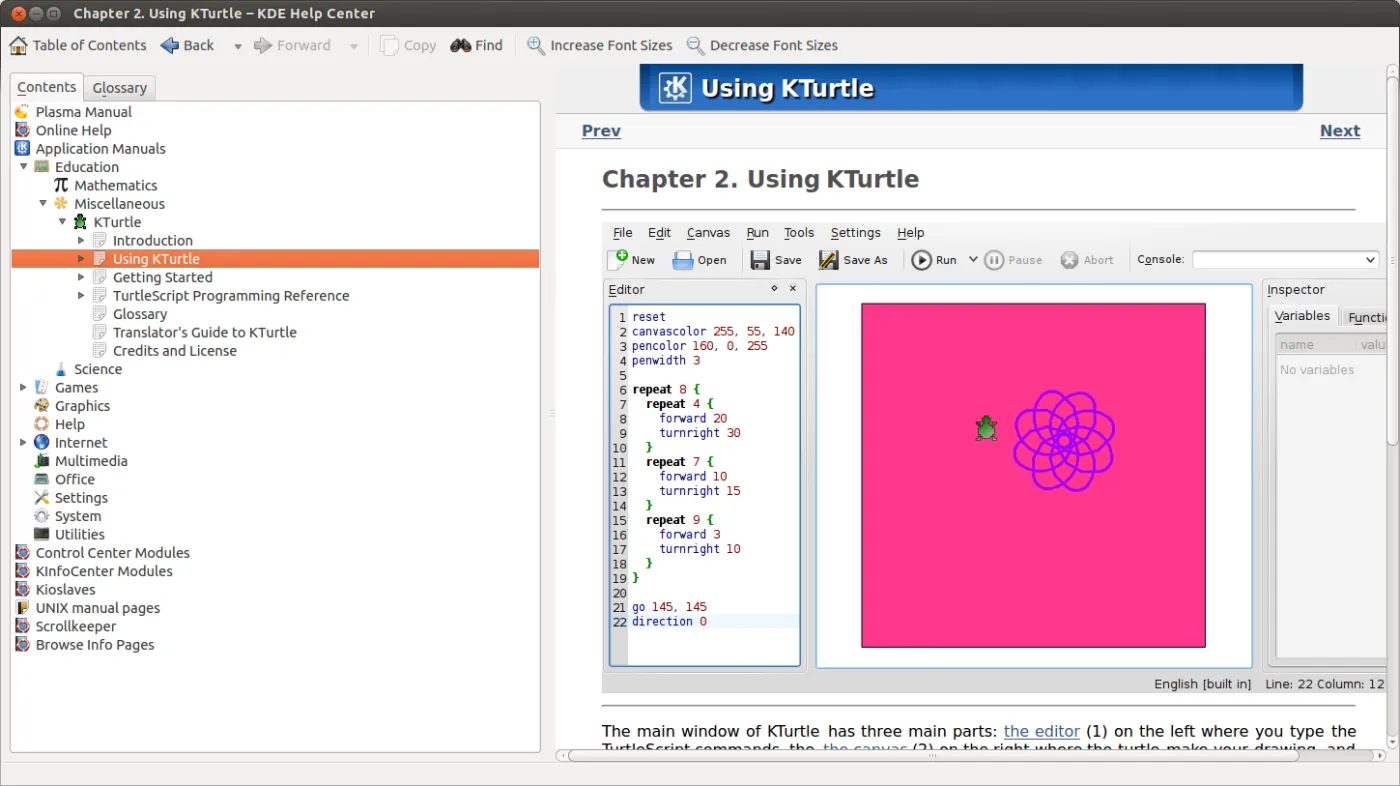The width and height of the screenshot is (1400, 786).
Task: Click the Graphics palette icon
Action: click(41, 405)
